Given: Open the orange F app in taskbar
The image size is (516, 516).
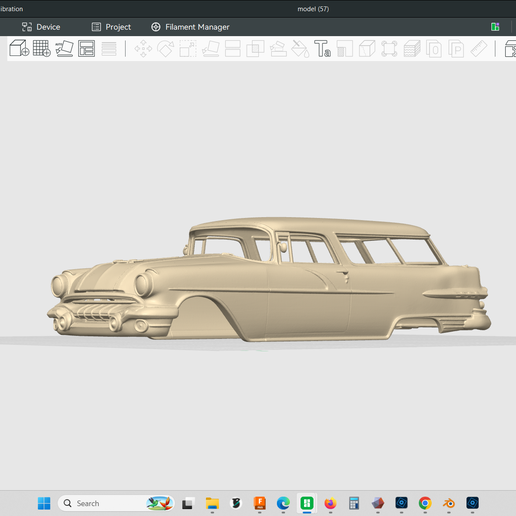Looking at the screenshot, I should (260, 503).
